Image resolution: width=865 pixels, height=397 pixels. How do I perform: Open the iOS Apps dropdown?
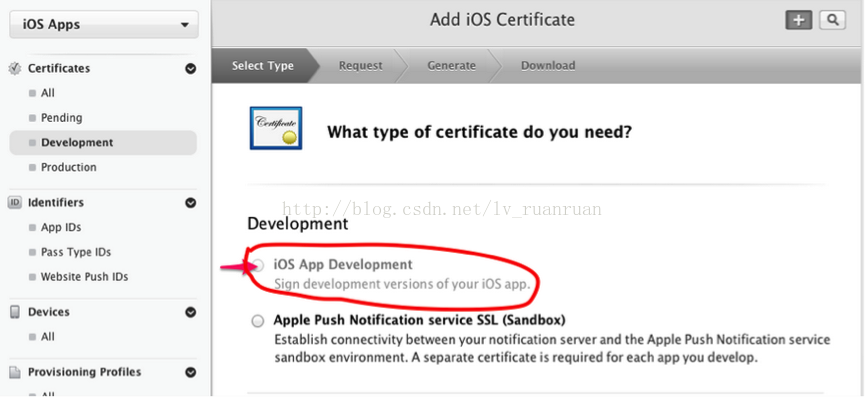(x=104, y=25)
